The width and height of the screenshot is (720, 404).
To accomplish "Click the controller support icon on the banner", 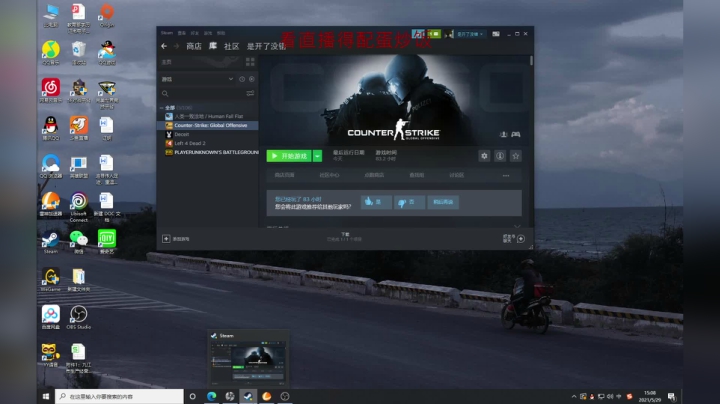I will 516,135.
